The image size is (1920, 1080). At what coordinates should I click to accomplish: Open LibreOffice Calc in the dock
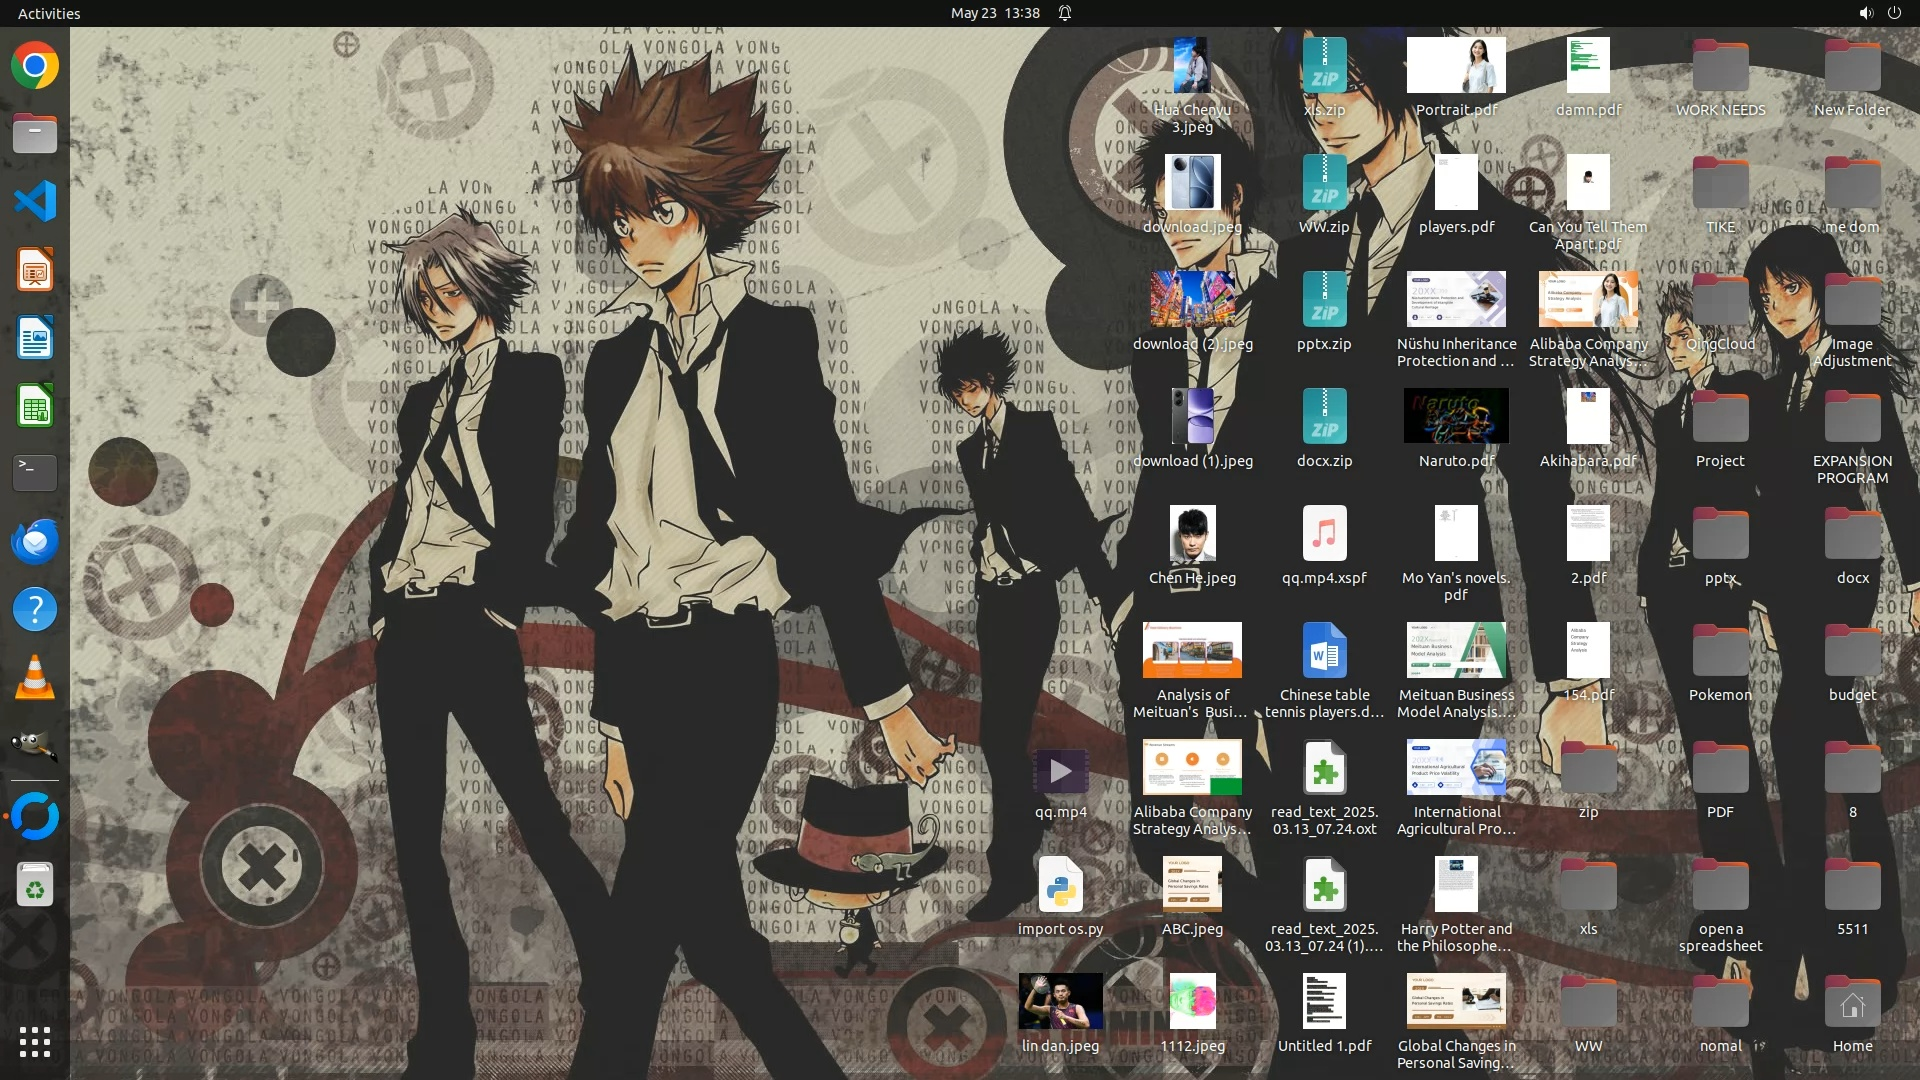pyautogui.click(x=35, y=407)
